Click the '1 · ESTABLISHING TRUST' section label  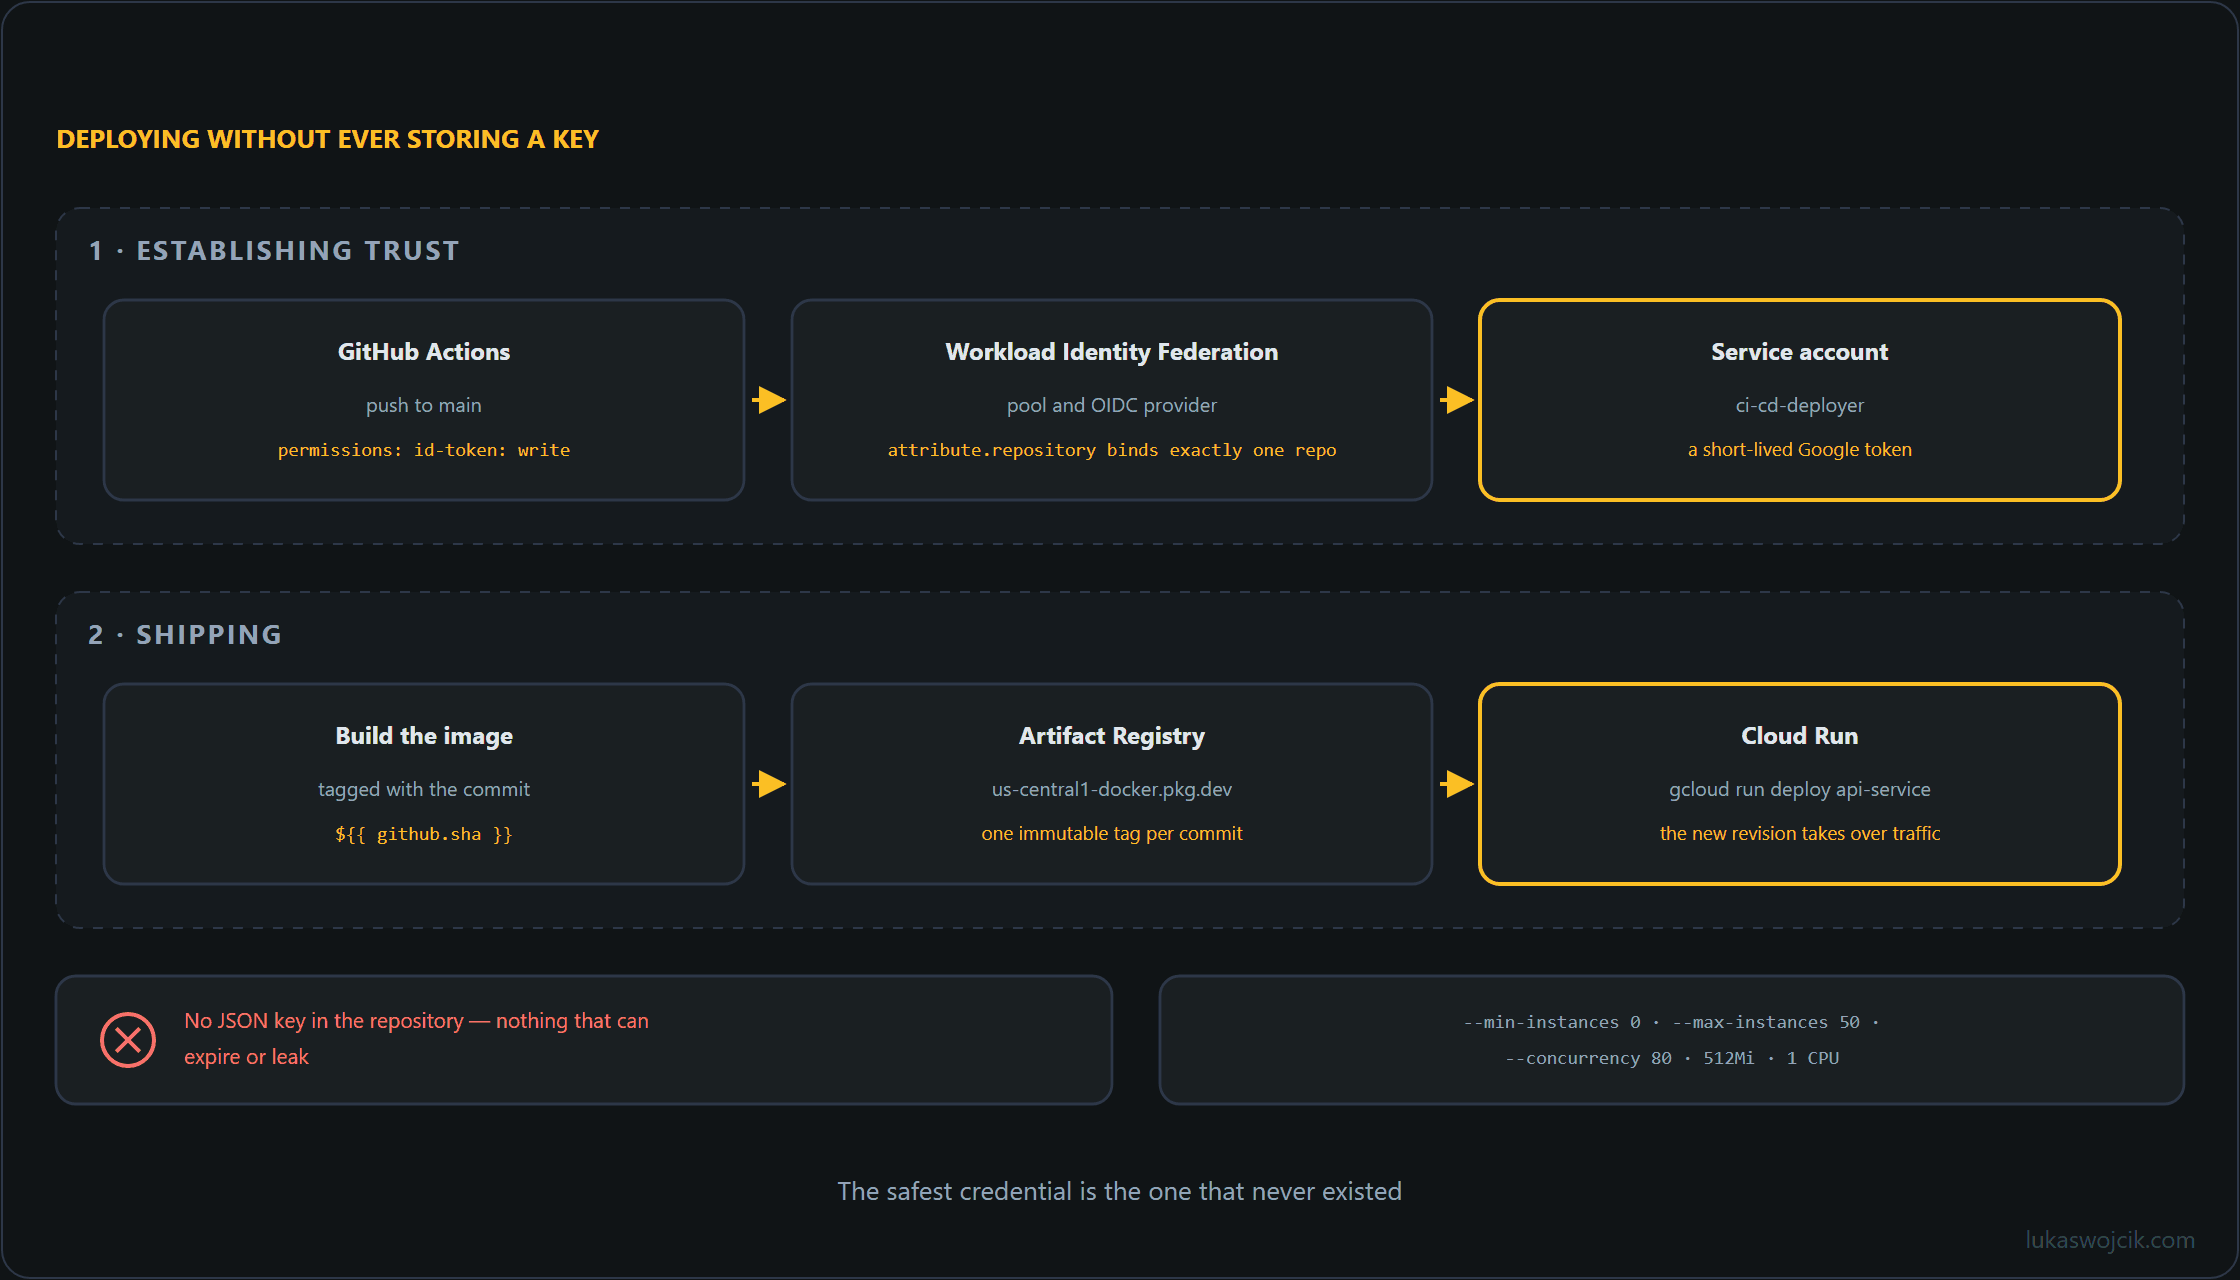coord(274,251)
